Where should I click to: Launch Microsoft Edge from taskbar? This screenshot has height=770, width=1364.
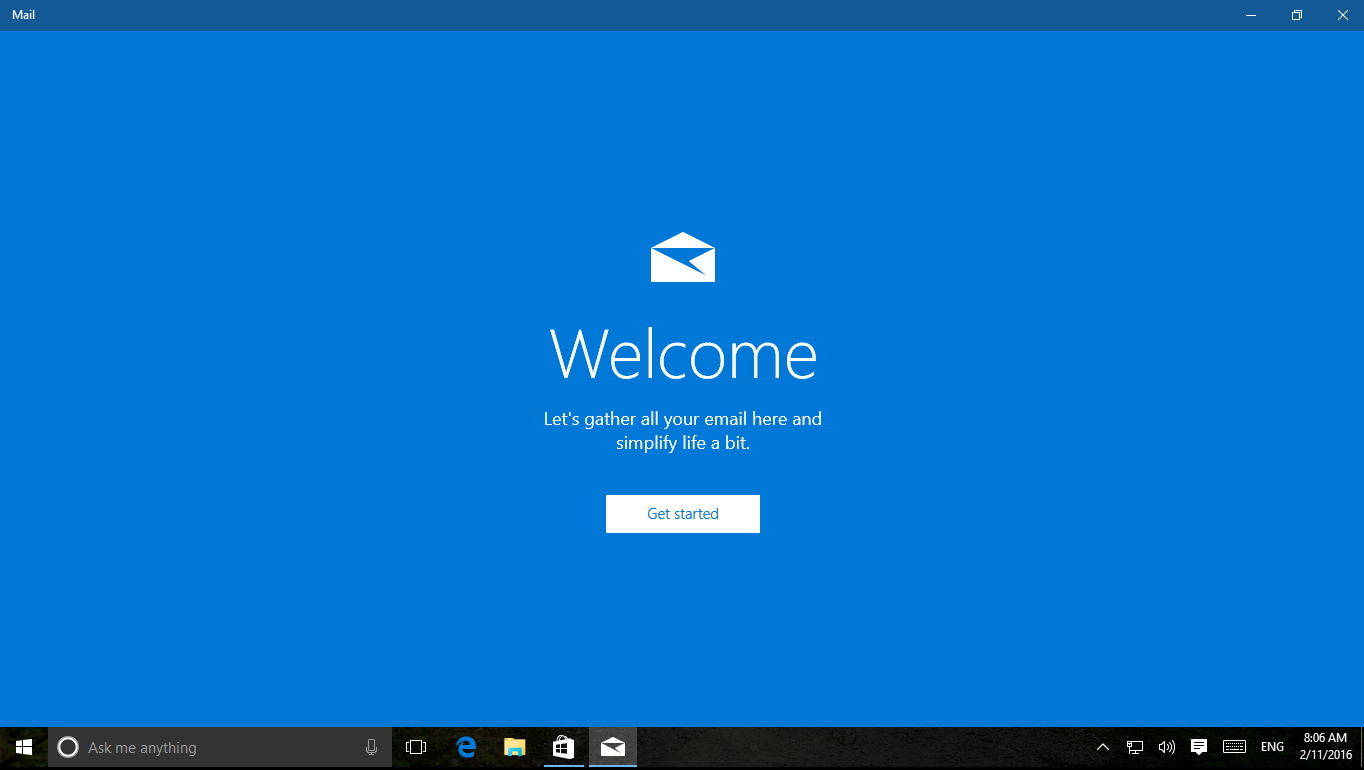click(x=466, y=747)
